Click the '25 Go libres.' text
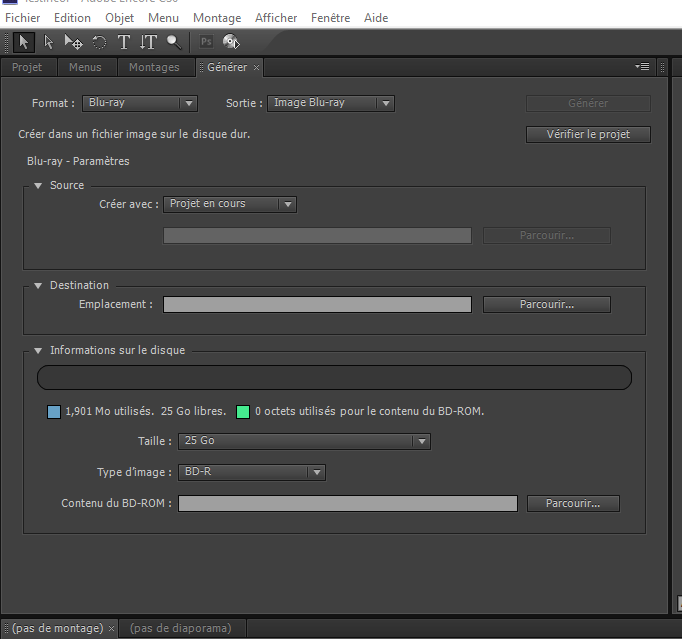This screenshot has width=682, height=639. [194, 412]
